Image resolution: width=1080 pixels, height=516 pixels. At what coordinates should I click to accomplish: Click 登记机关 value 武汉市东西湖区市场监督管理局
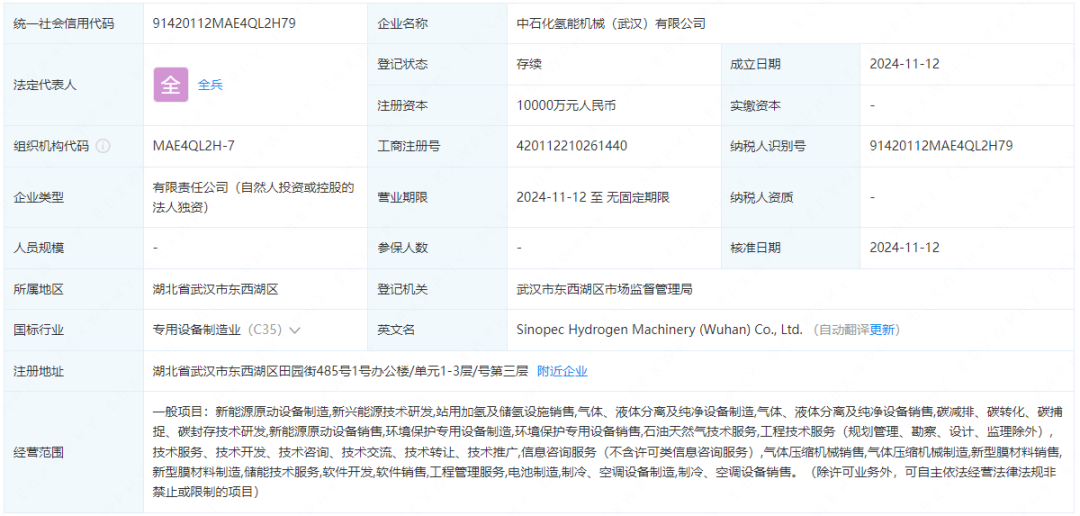click(604, 289)
